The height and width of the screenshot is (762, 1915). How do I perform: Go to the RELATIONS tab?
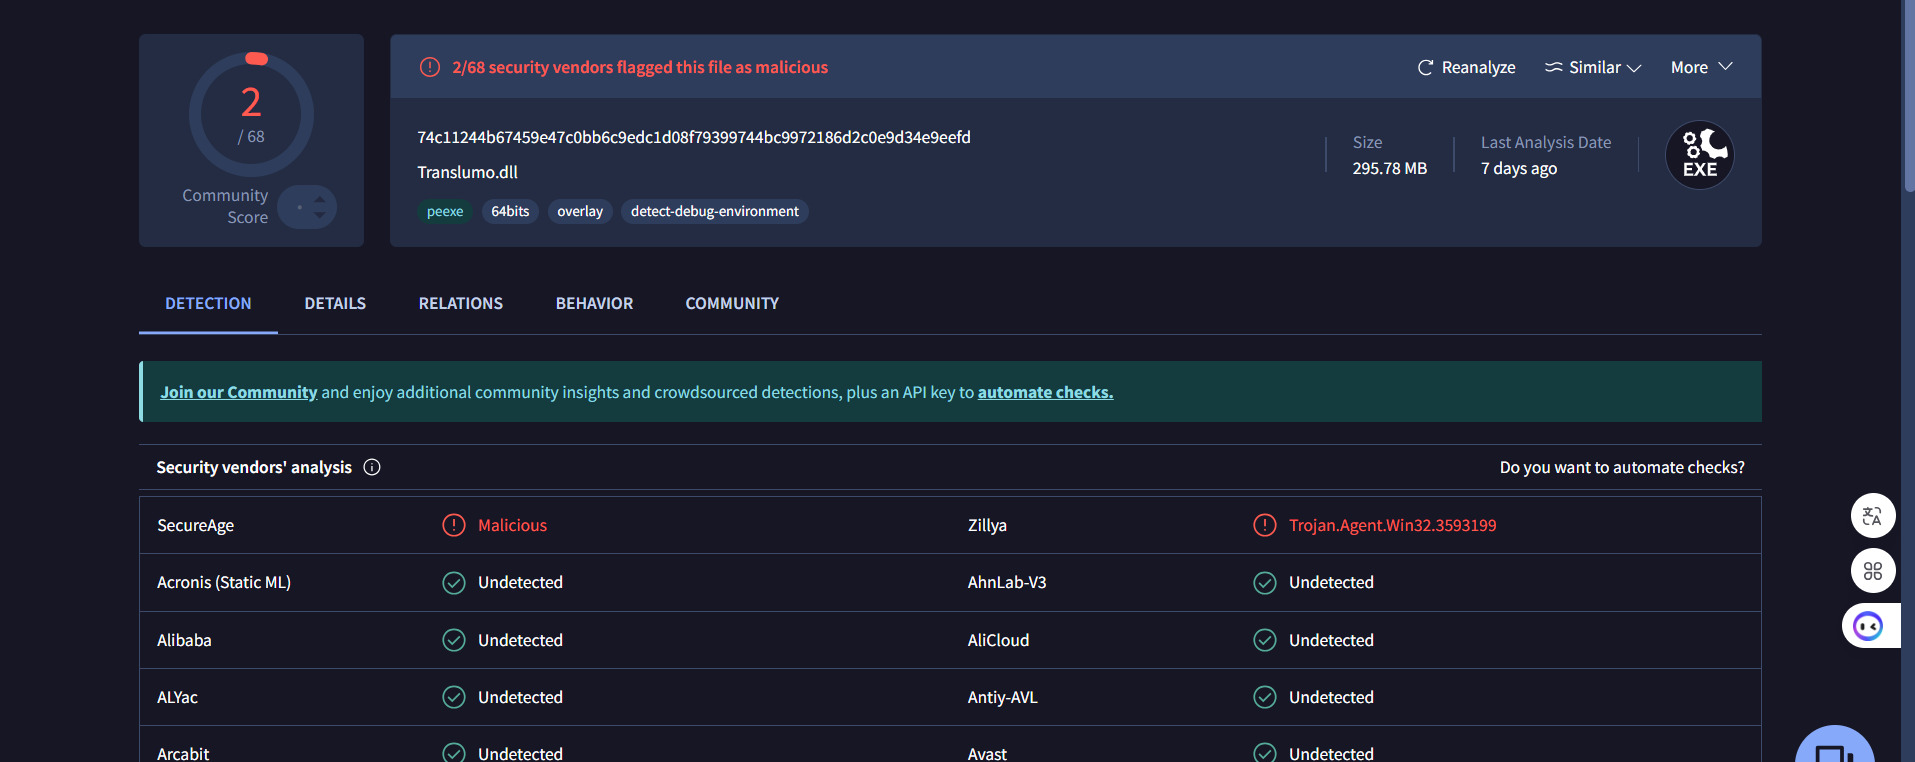460,303
